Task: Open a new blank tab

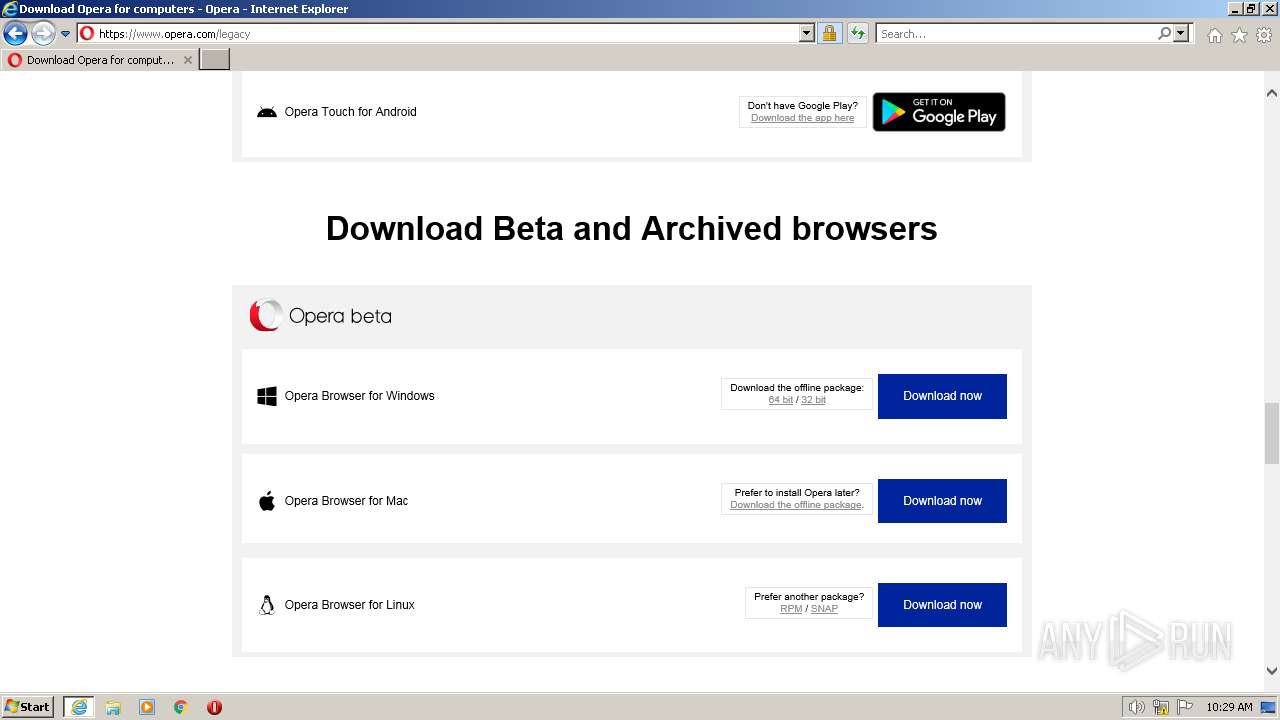Action: pos(215,60)
